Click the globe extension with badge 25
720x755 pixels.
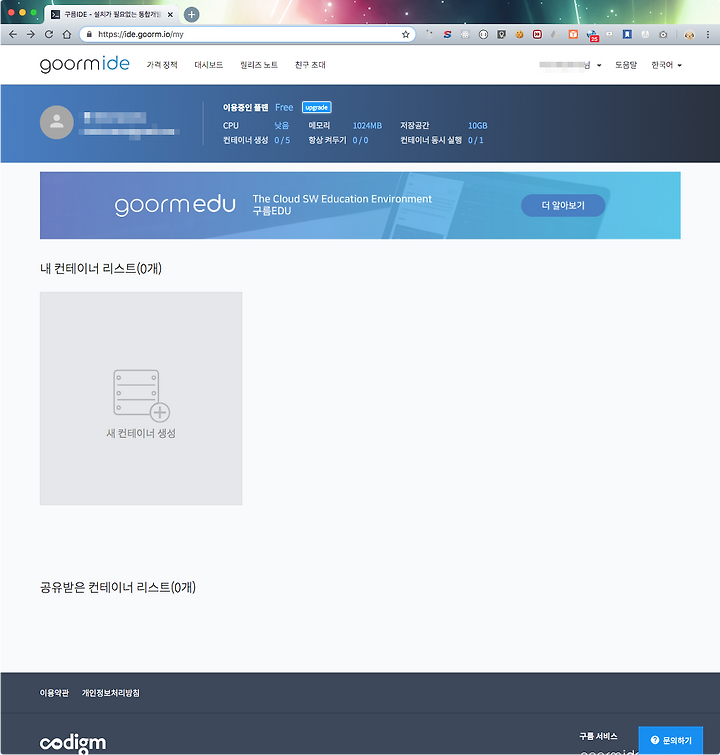click(x=592, y=35)
